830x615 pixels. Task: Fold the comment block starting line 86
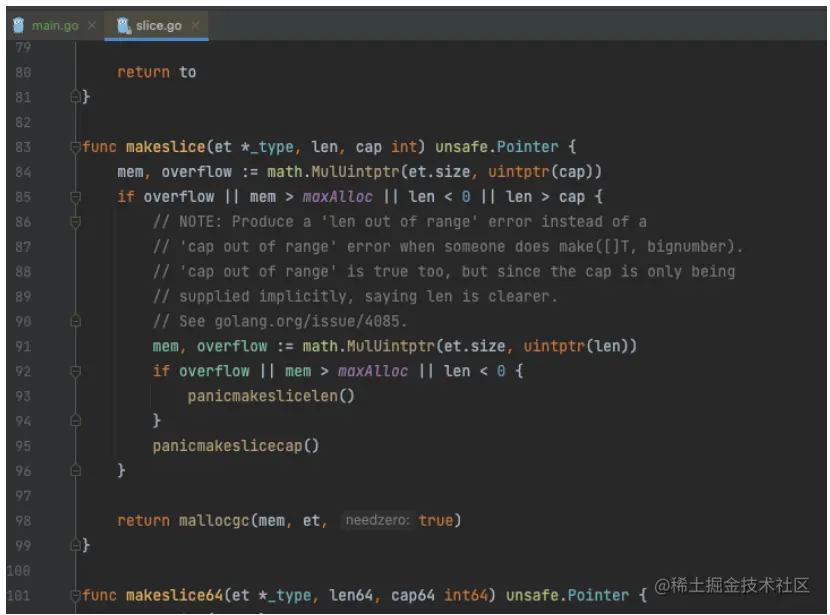click(x=76, y=222)
